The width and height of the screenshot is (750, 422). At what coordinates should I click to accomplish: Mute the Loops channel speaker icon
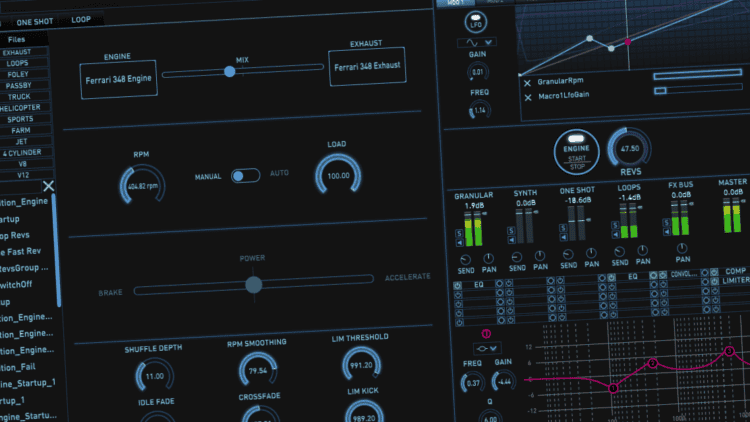tap(616, 234)
